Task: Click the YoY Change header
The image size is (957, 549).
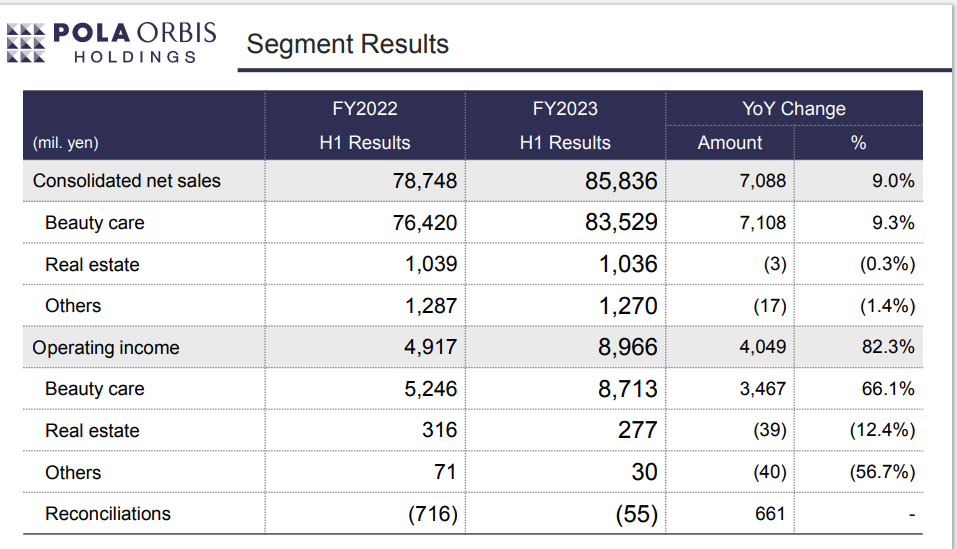Action: pyautogui.click(x=794, y=109)
